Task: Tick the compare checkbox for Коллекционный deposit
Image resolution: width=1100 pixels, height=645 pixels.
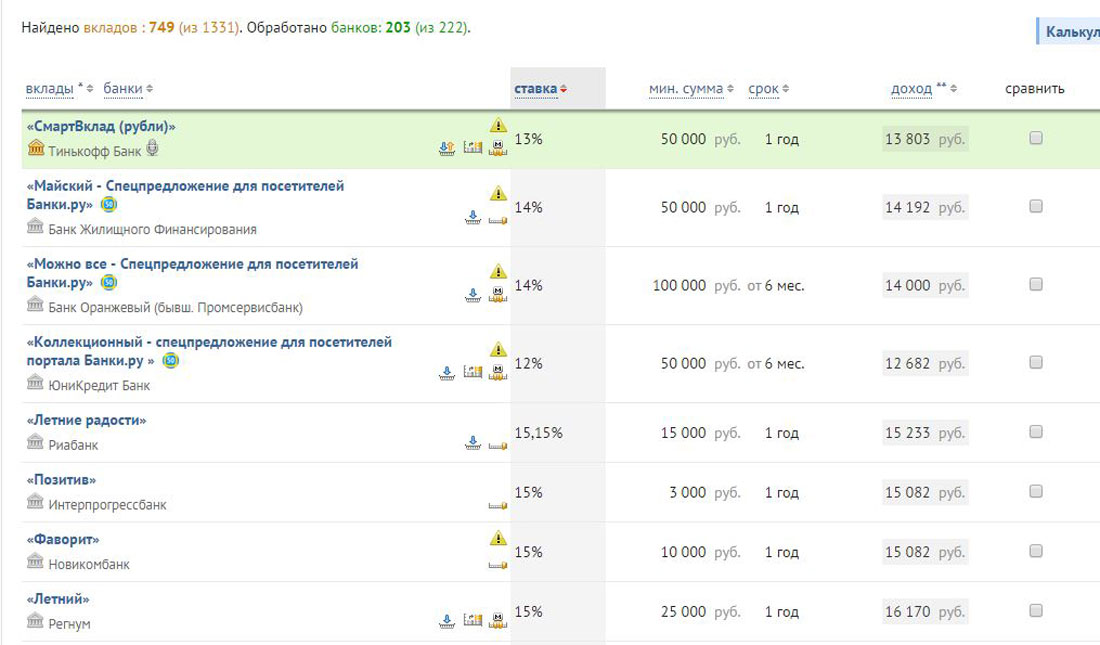Action: tap(1035, 362)
